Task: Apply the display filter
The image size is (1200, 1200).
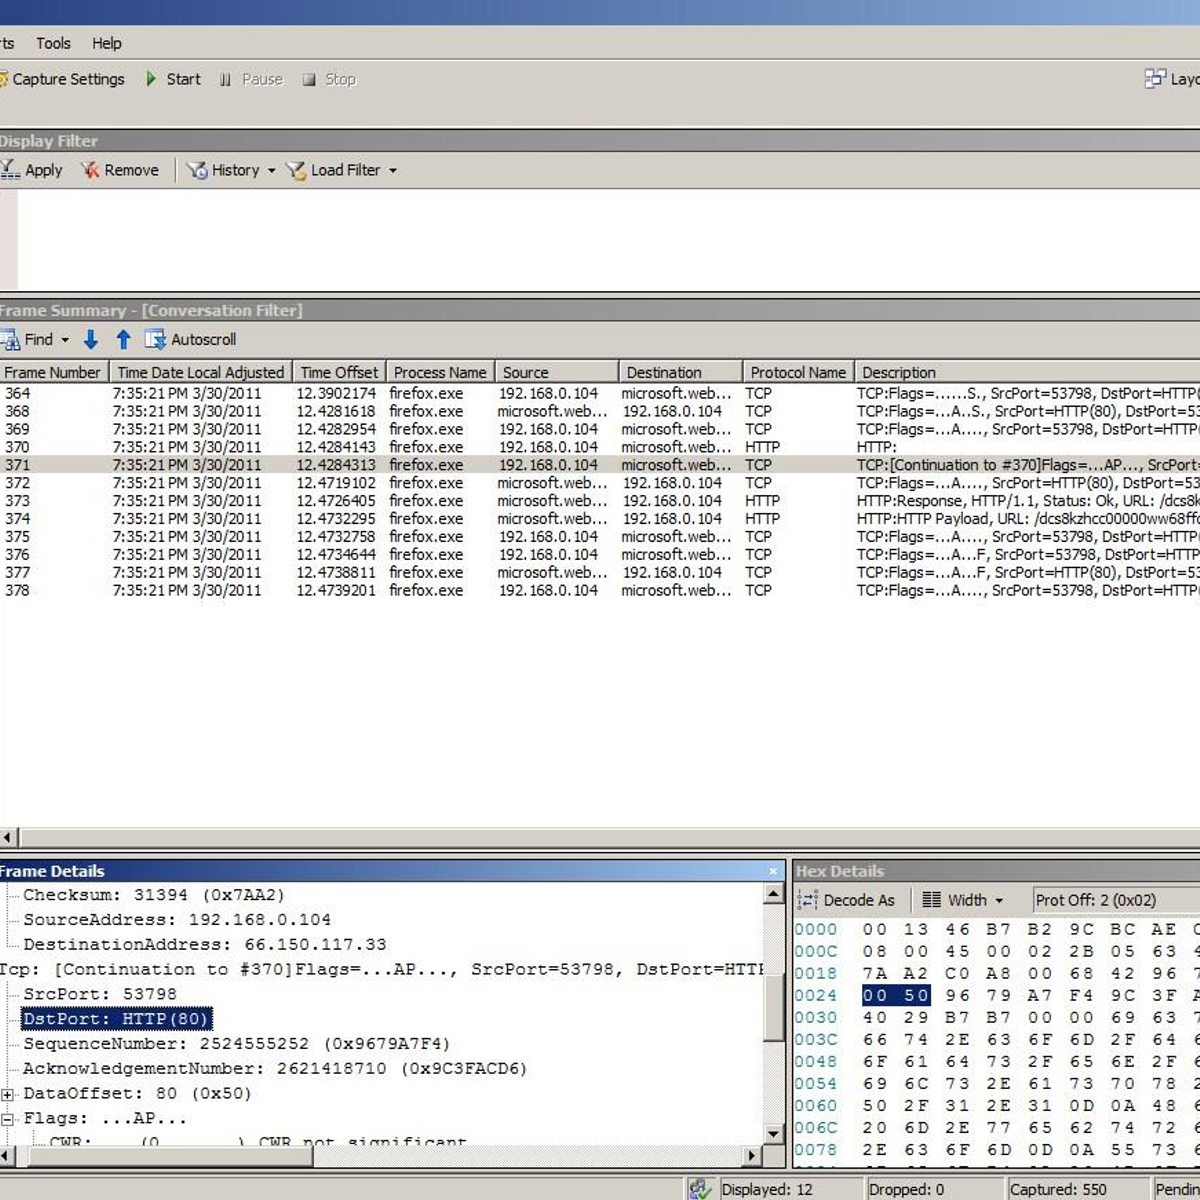Action: click(32, 170)
